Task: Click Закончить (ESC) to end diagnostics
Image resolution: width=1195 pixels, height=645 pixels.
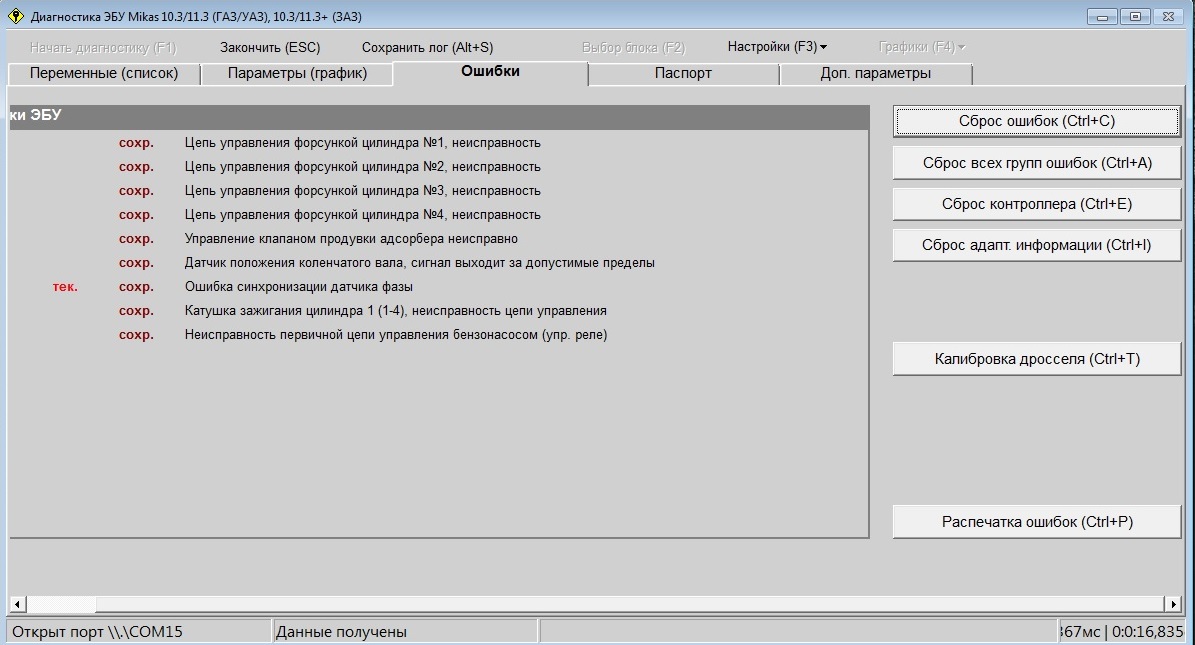Action: point(270,47)
